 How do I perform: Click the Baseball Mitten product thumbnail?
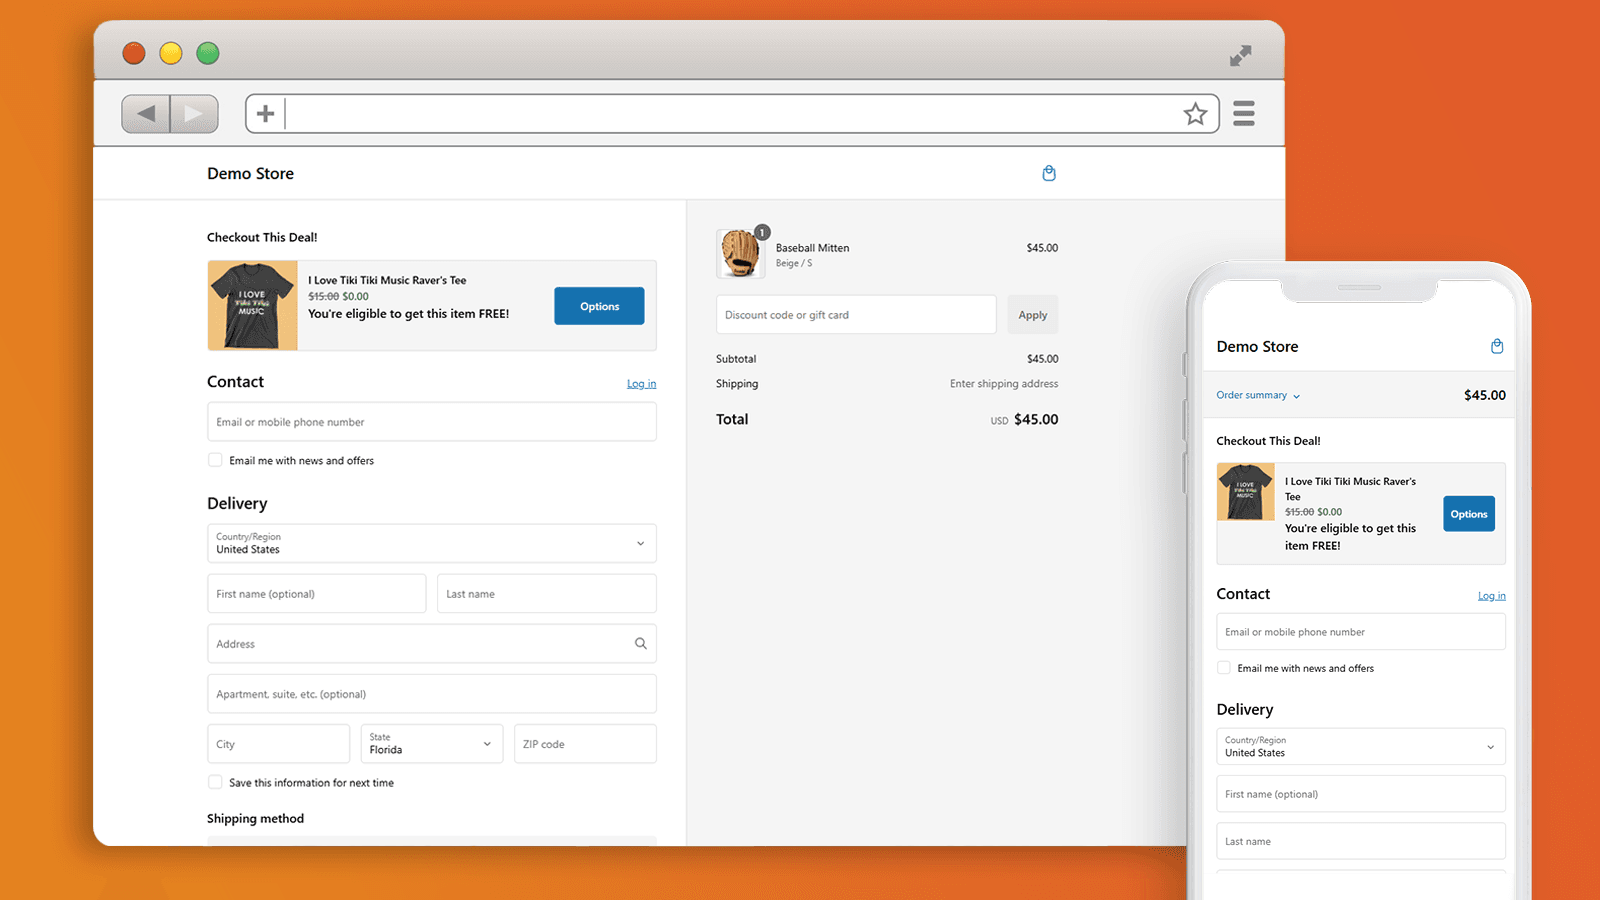740,253
